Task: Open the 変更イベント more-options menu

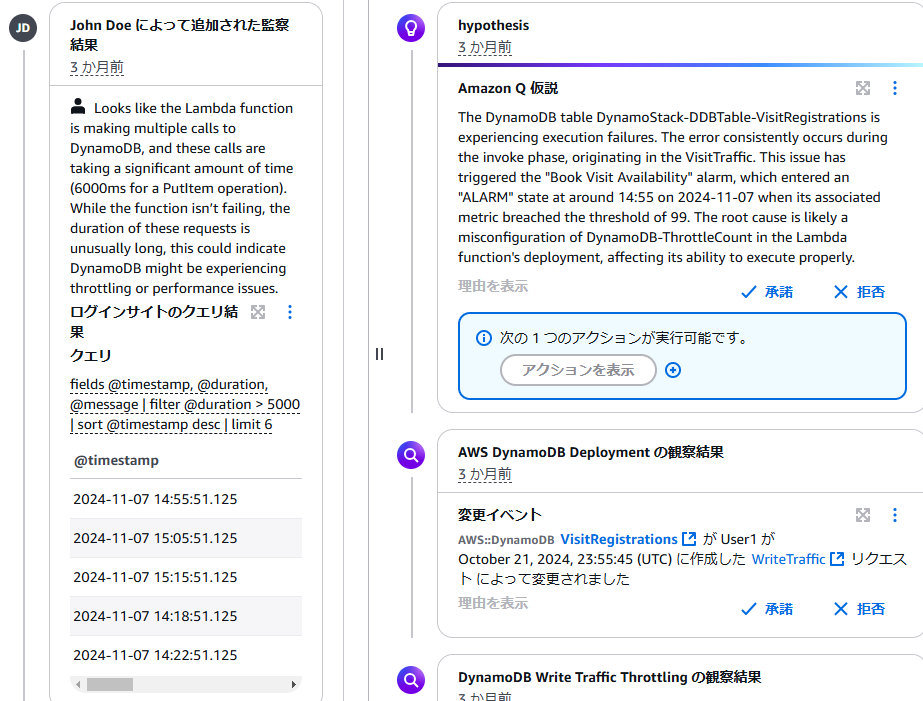Action: (895, 515)
